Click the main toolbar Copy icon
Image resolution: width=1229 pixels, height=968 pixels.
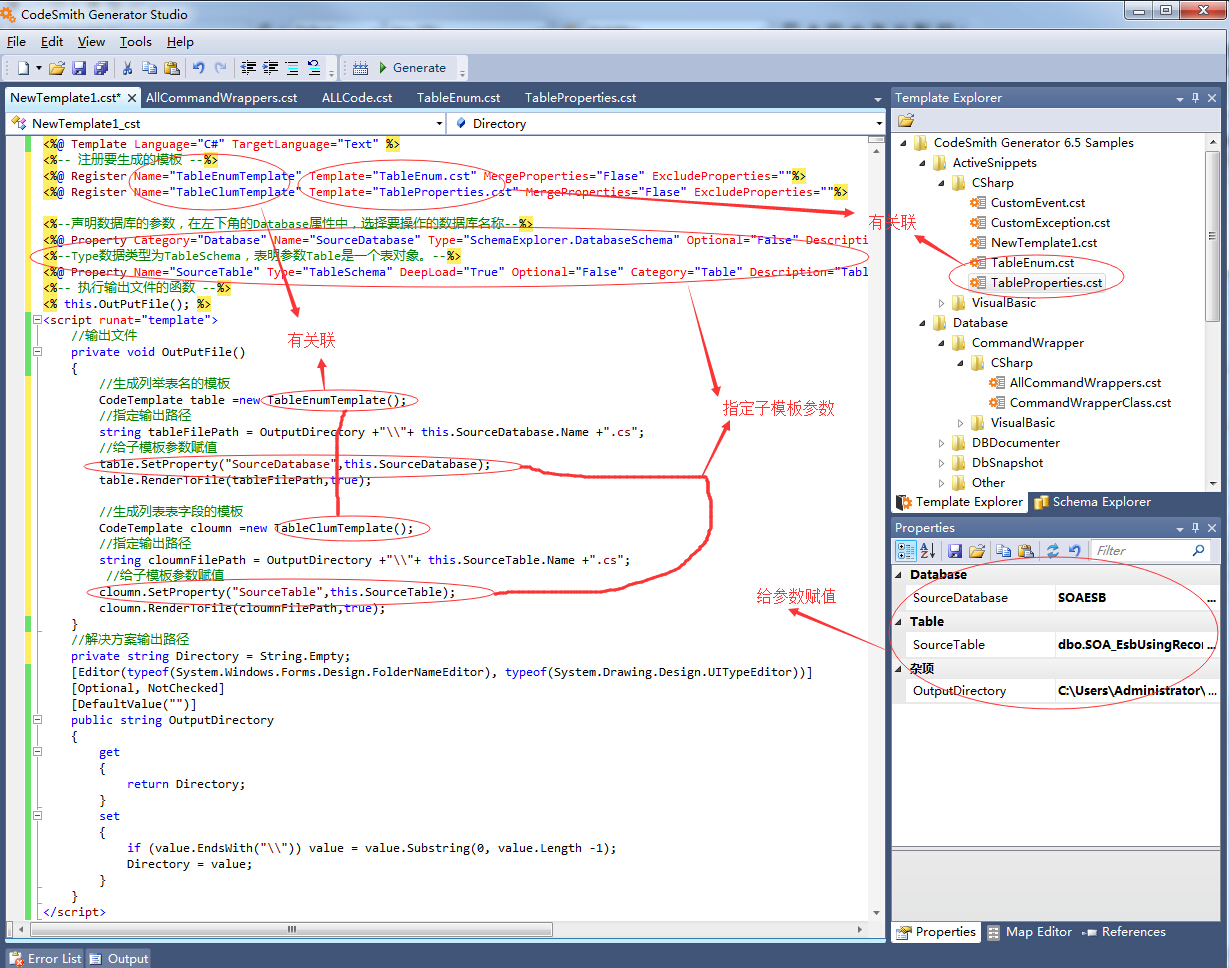point(150,68)
